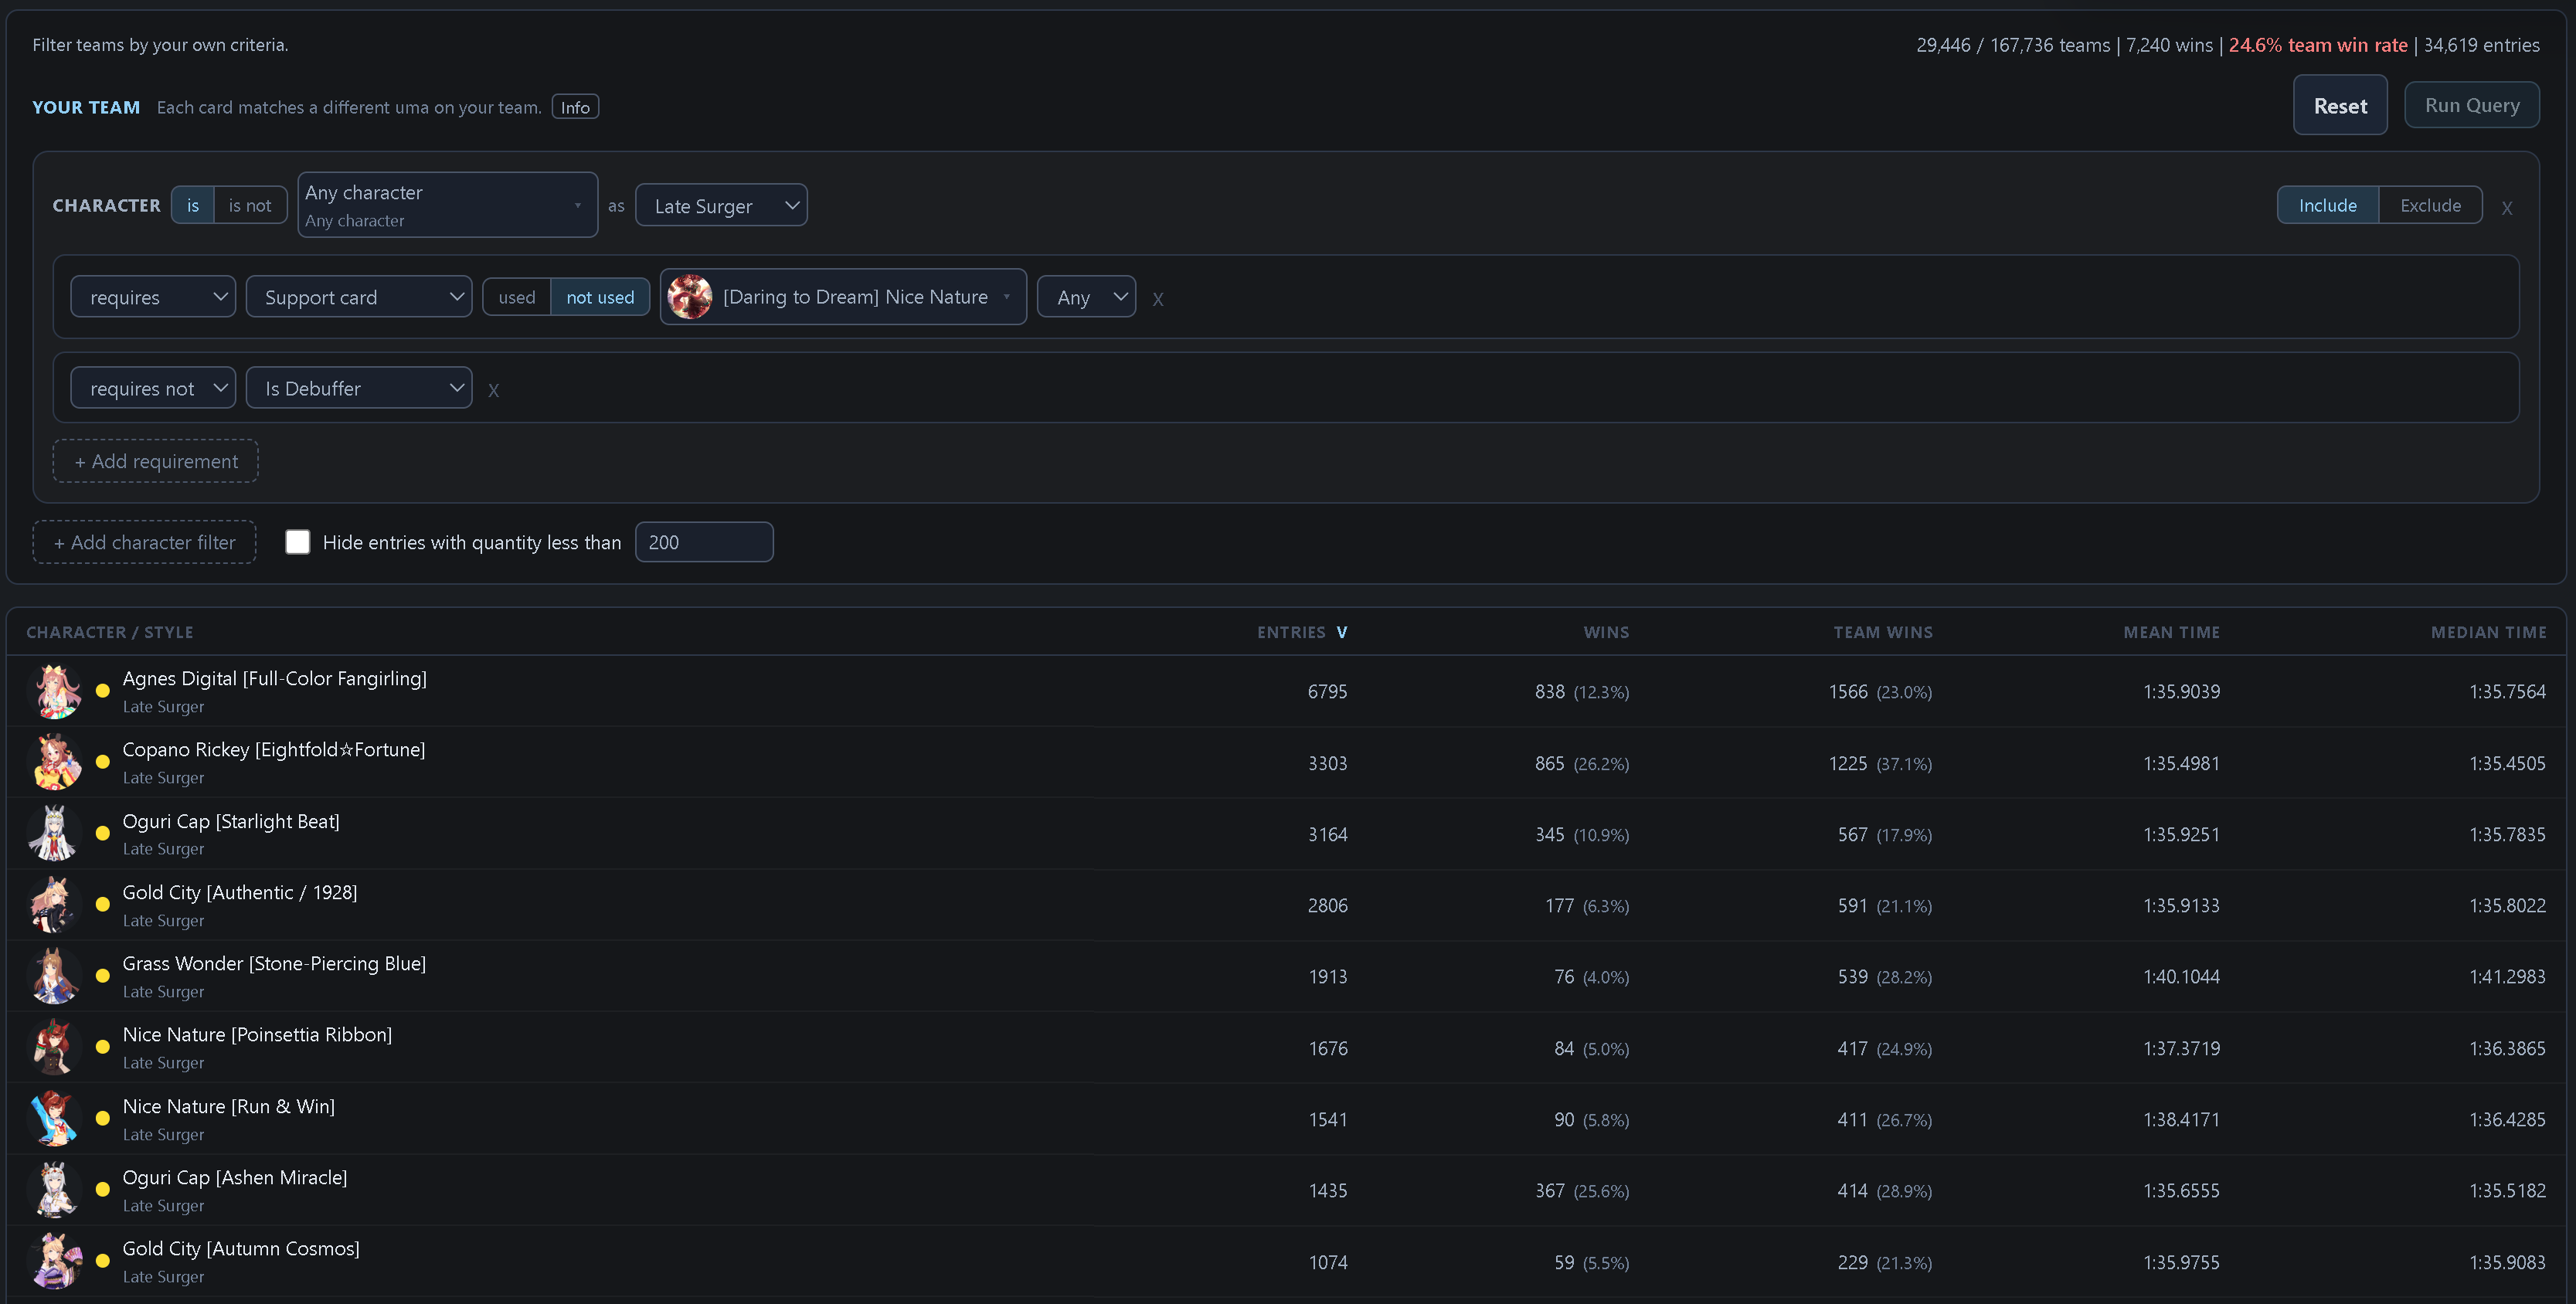This screenshot has width=2576, height=1304.
Task: Sort table by Team Wins column
Action: click(1883, 632)
